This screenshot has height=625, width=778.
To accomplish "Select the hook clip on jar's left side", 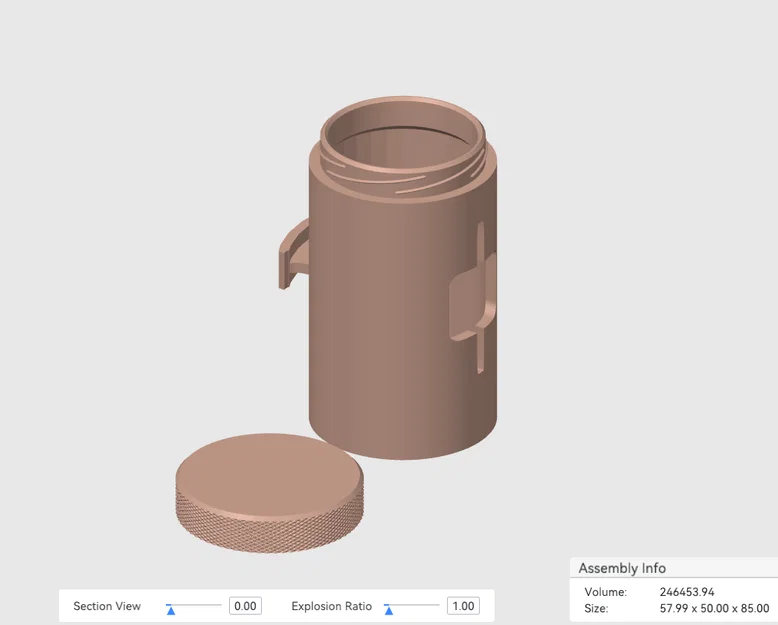I will (x=292, y=253).
